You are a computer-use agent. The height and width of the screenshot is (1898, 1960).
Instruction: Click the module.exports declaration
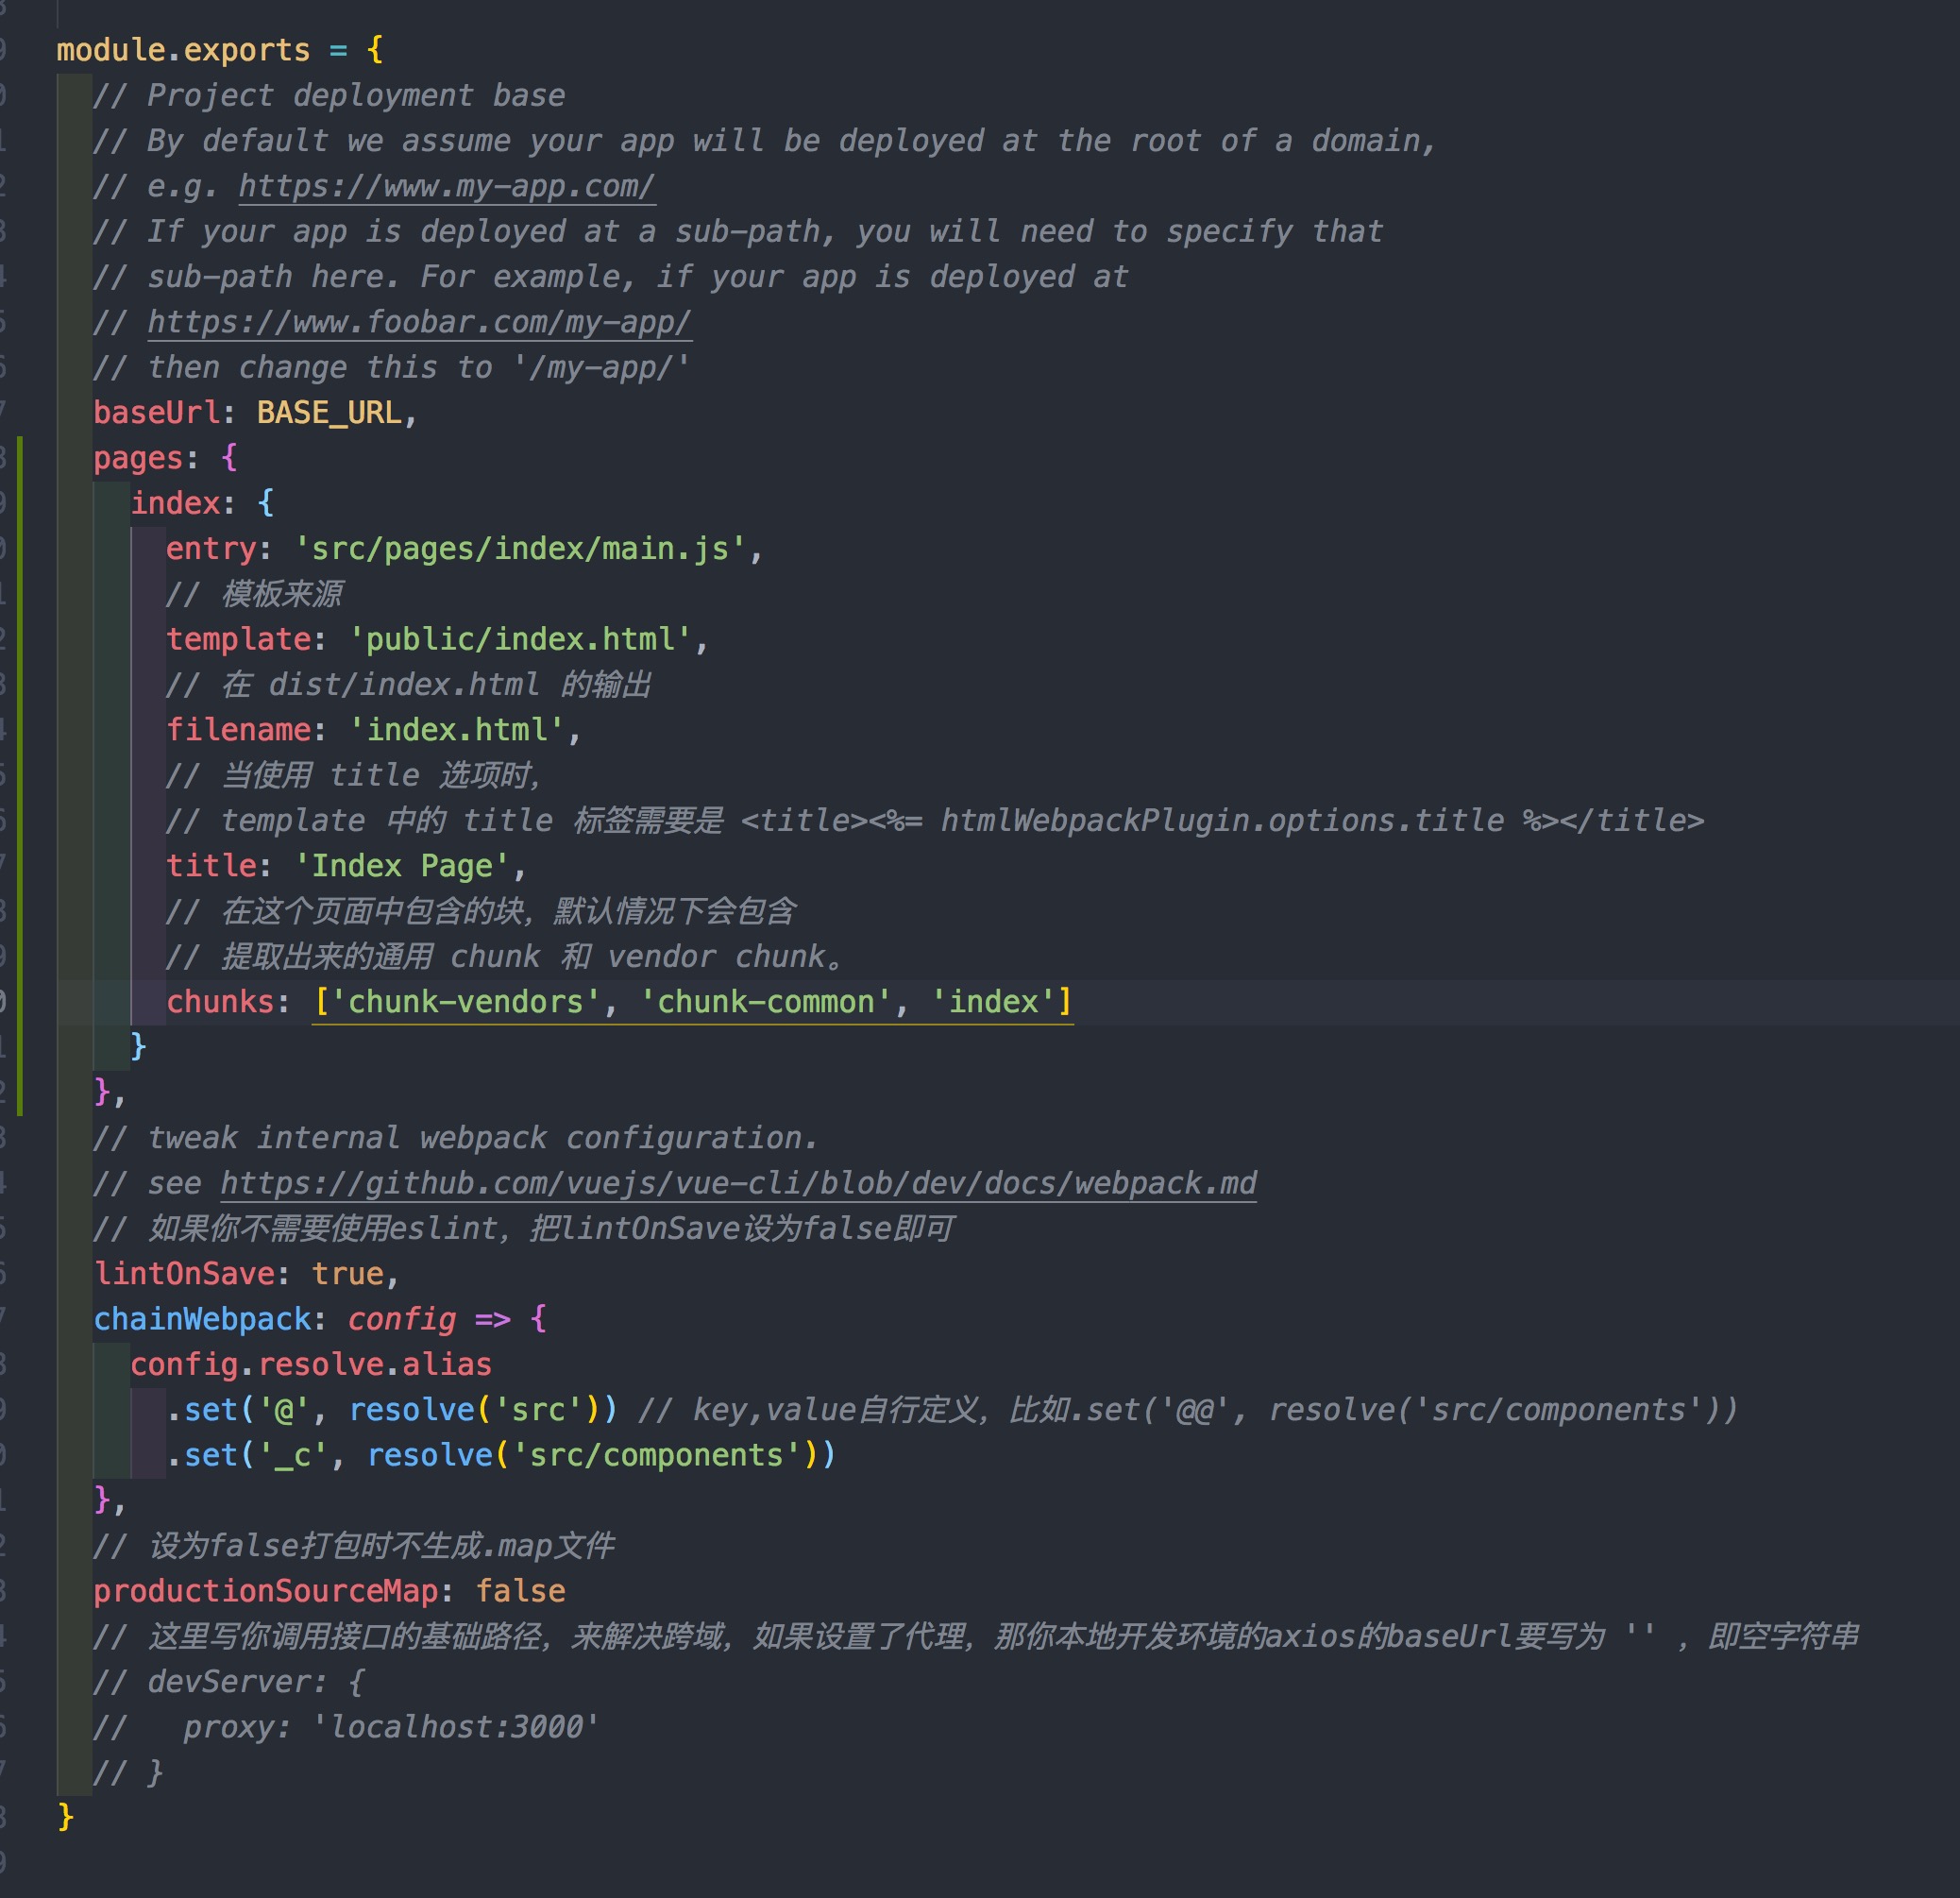point(183,50)
